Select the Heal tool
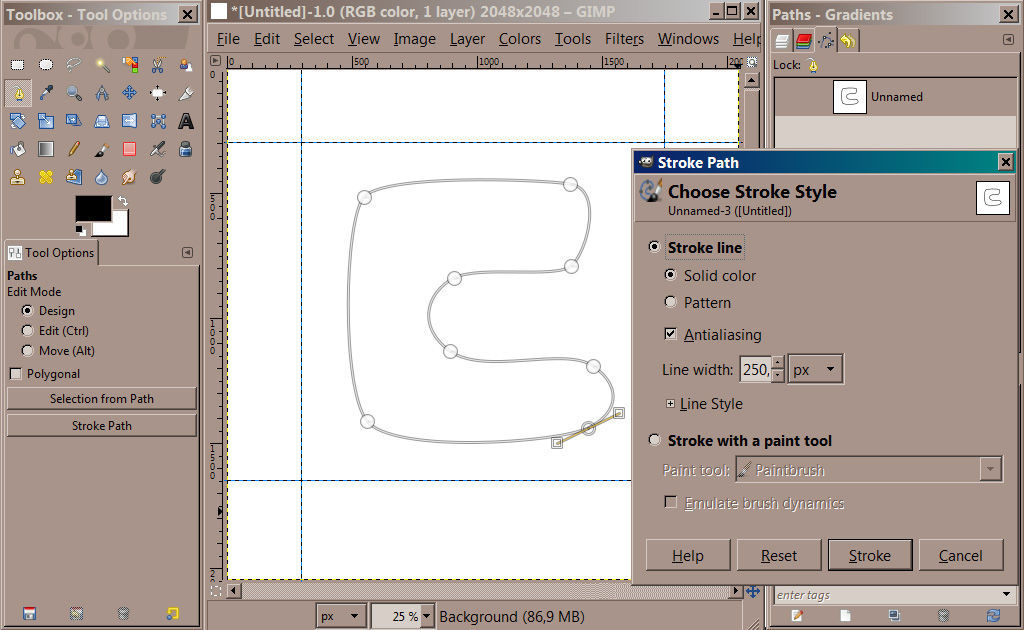Viewport: 1024px width, 630px height. (x=46, y=177)
